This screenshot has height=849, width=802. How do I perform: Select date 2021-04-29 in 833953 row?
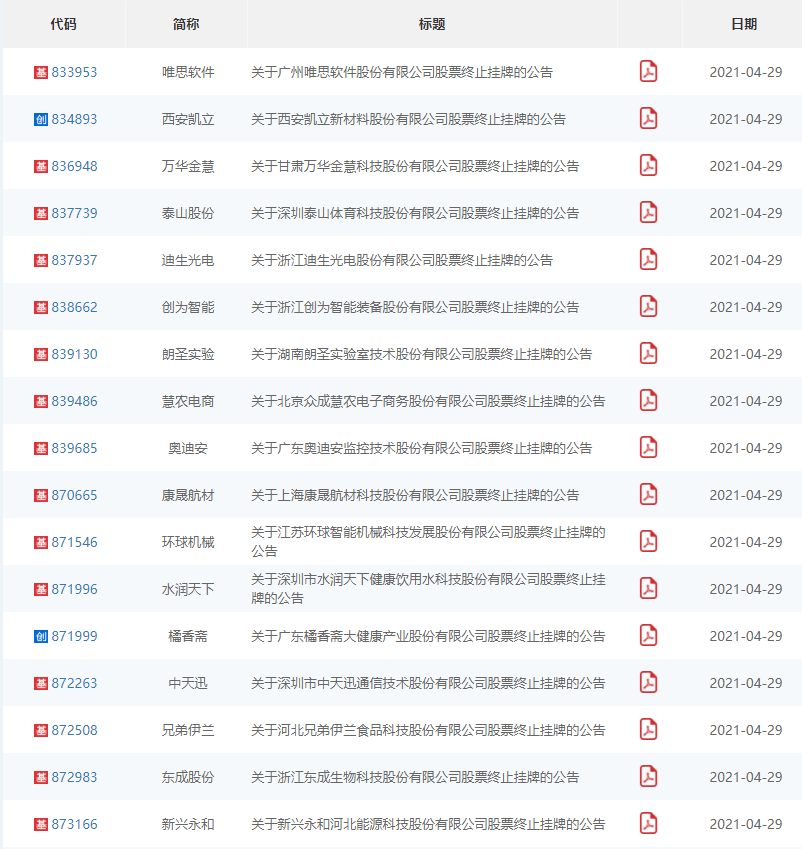[x=746, y=72]
